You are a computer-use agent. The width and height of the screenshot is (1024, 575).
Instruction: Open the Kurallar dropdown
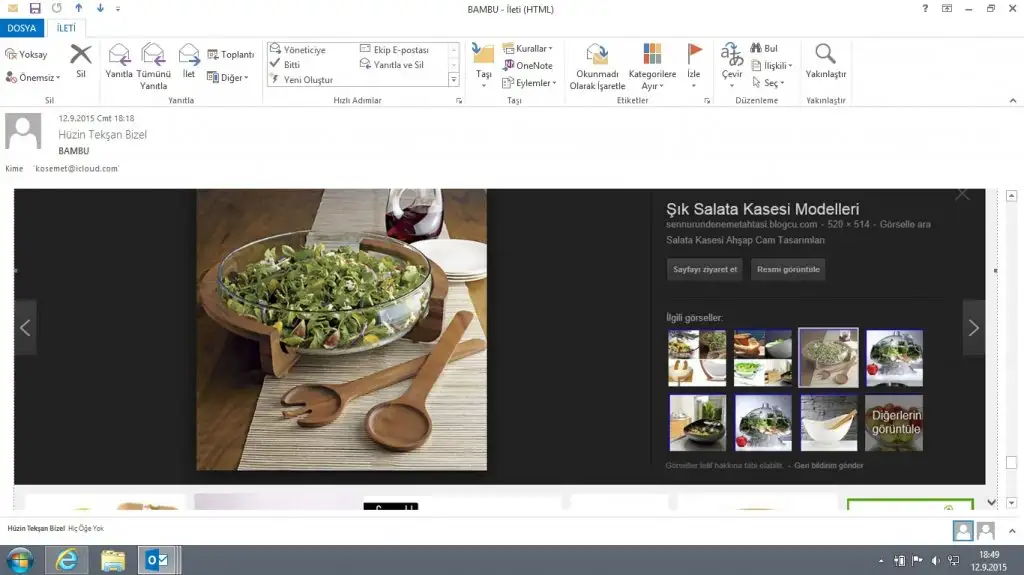point(528,48)
